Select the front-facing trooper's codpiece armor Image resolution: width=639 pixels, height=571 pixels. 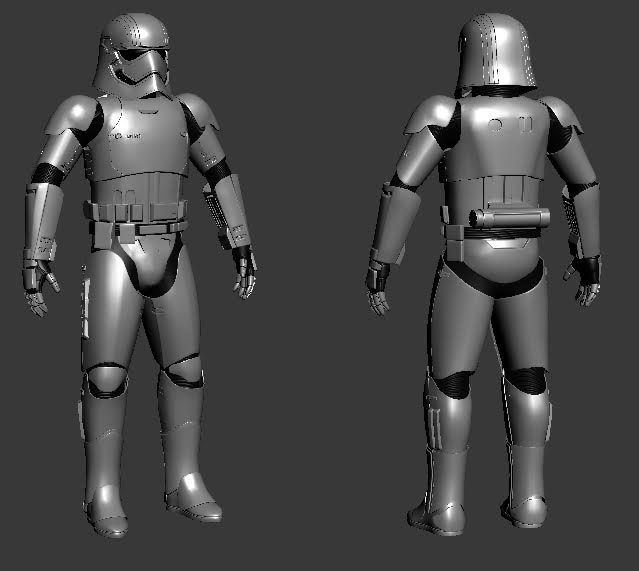pos(150,261)
